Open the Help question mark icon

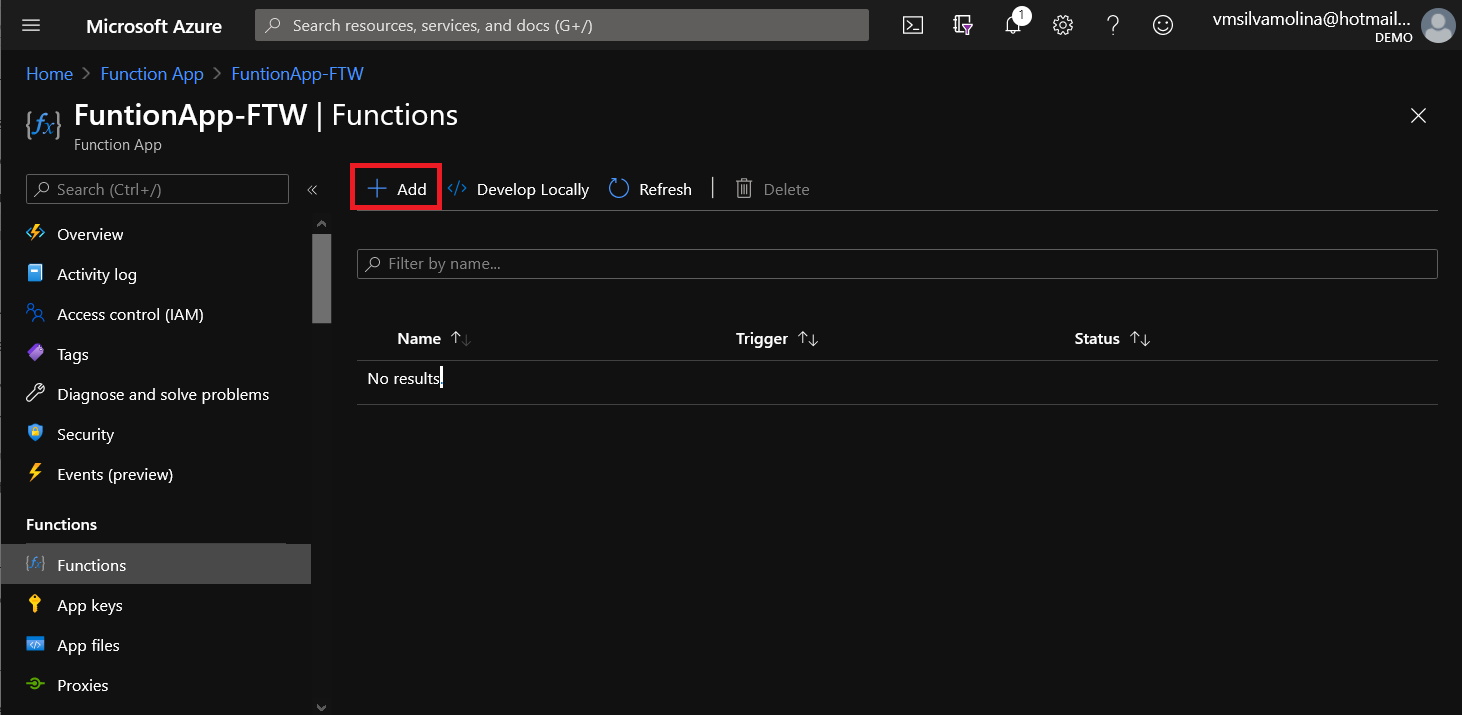tap(1113, 25)
